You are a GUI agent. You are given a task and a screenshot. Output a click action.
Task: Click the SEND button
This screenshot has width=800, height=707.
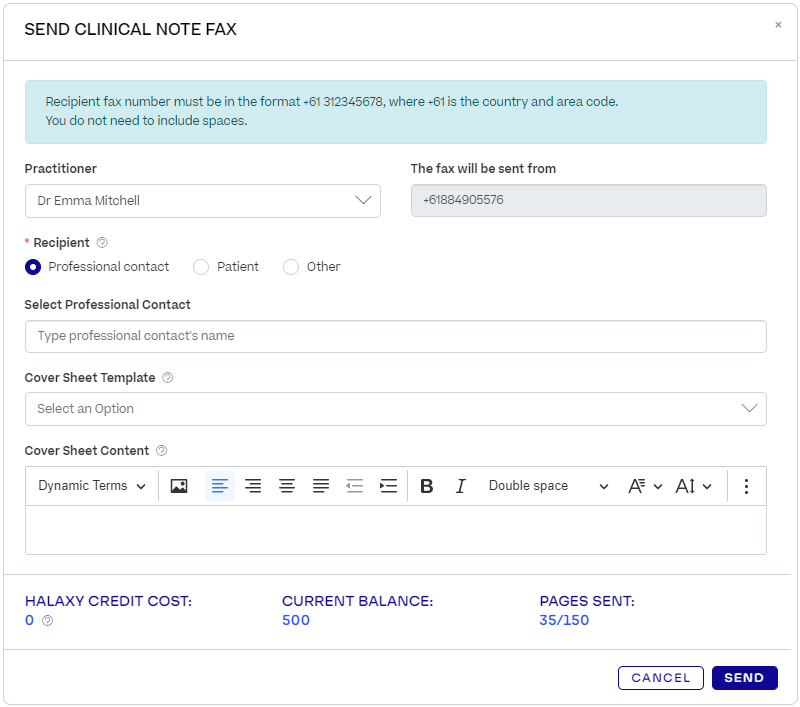(x=744, y=677)
